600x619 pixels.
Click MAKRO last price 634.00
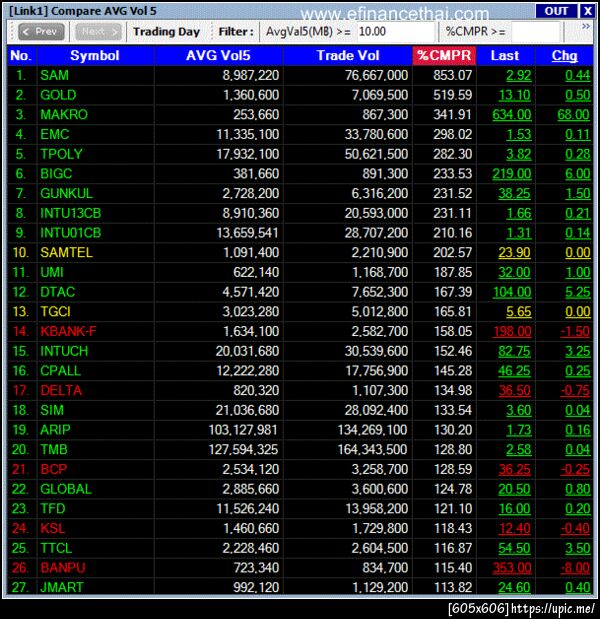click(x=512, y=115)
